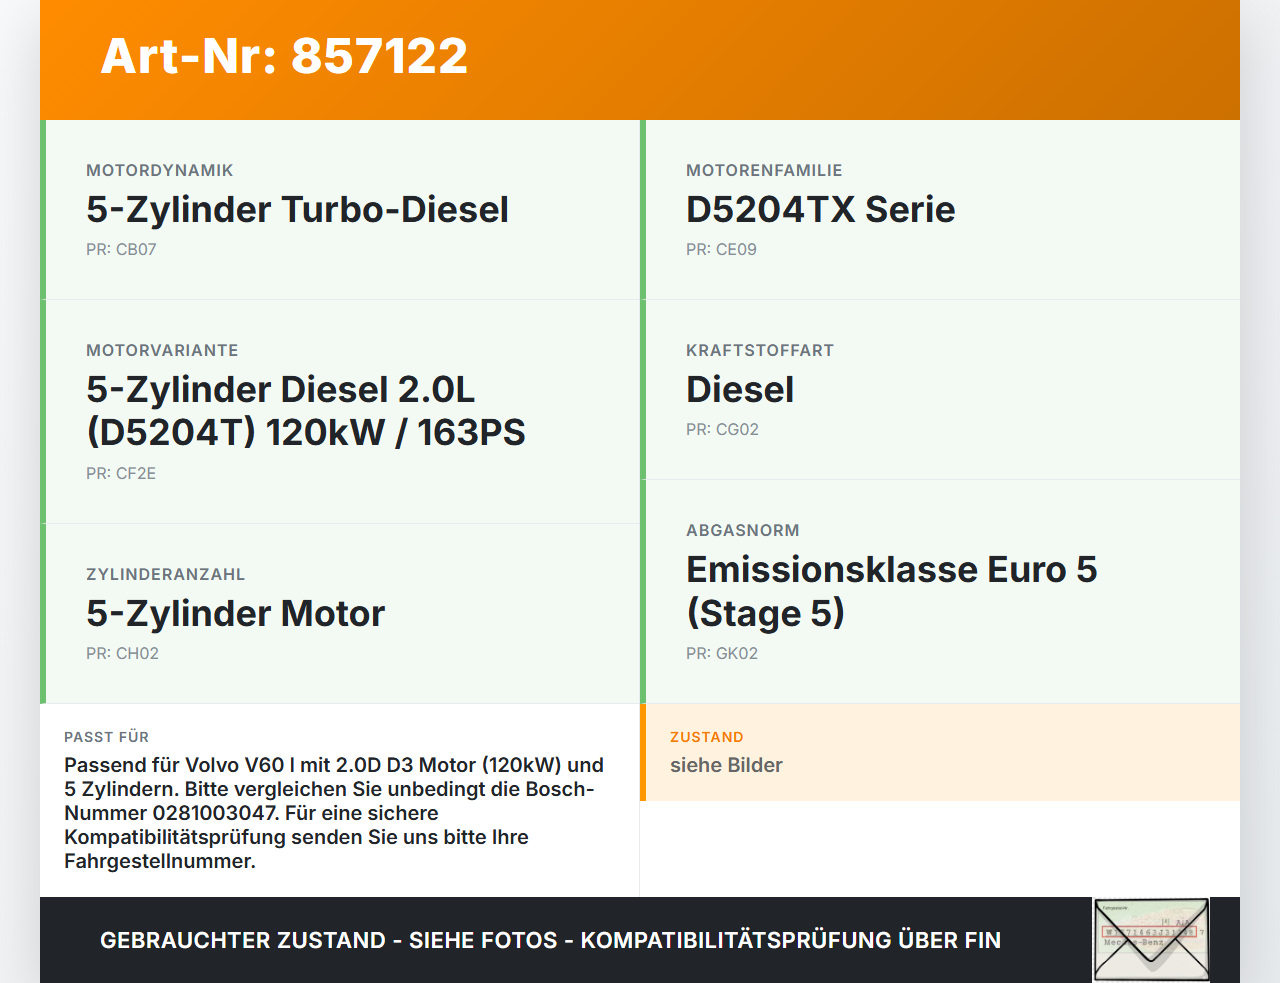The image size is (1280, 983).
Task: Click PR code CE09
Action: [x=721, y=250]
